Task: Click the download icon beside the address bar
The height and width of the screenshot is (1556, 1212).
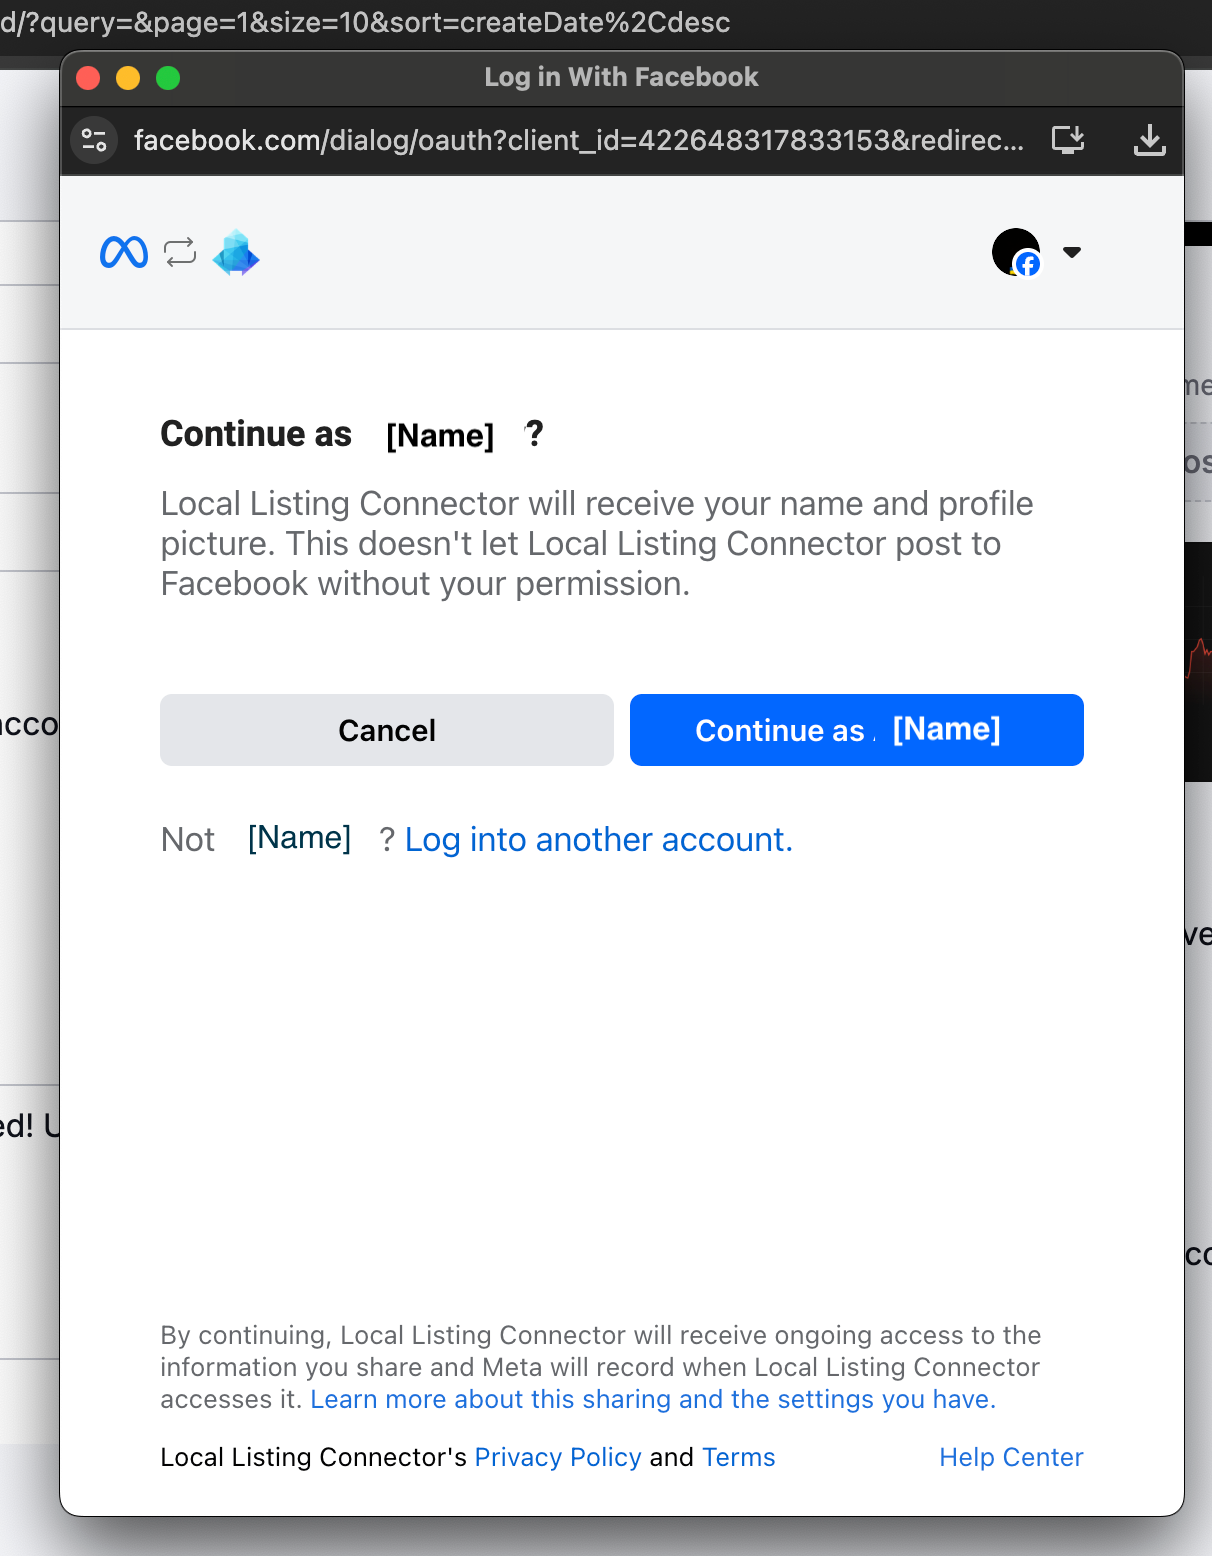Action: (x=1149, y=140)
